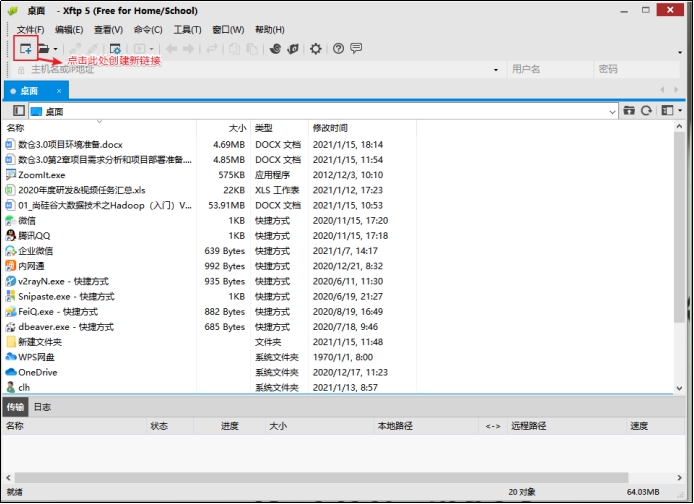The width and height of the screenshot is (694, 504).
Task: Click the file list scroll-up arrow
Action: click(x=679, y=127)
